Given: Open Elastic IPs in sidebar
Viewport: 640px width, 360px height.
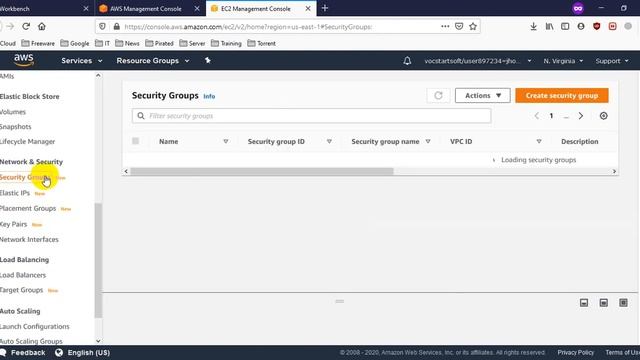Looking at the screenshot, I should 15,193.
